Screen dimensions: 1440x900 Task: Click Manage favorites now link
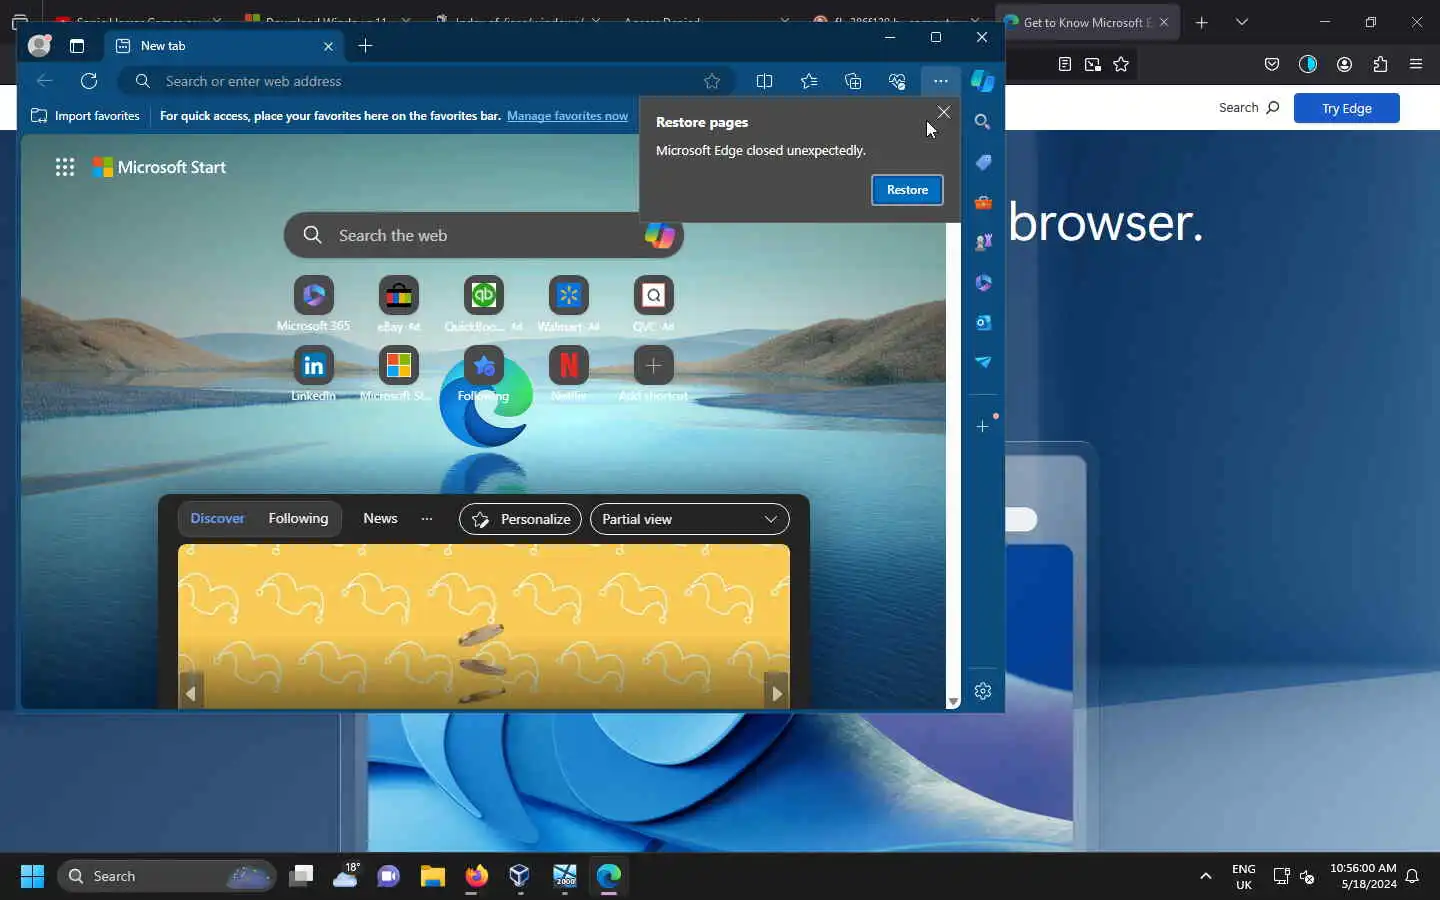(567, 116)
